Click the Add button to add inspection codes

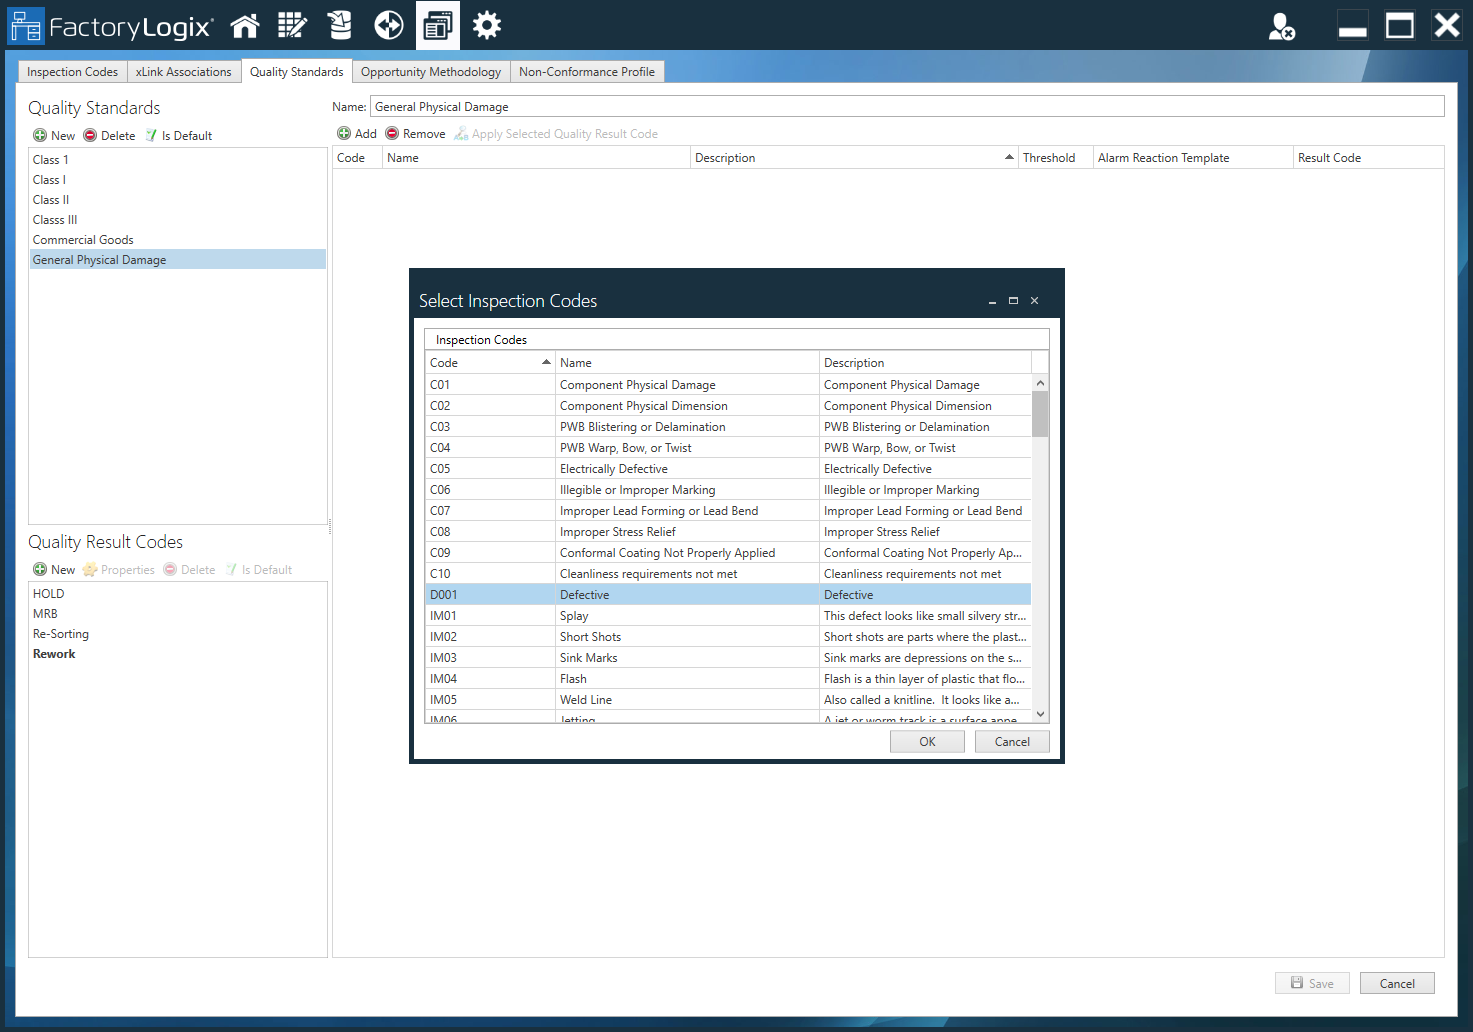coord(357,133)
